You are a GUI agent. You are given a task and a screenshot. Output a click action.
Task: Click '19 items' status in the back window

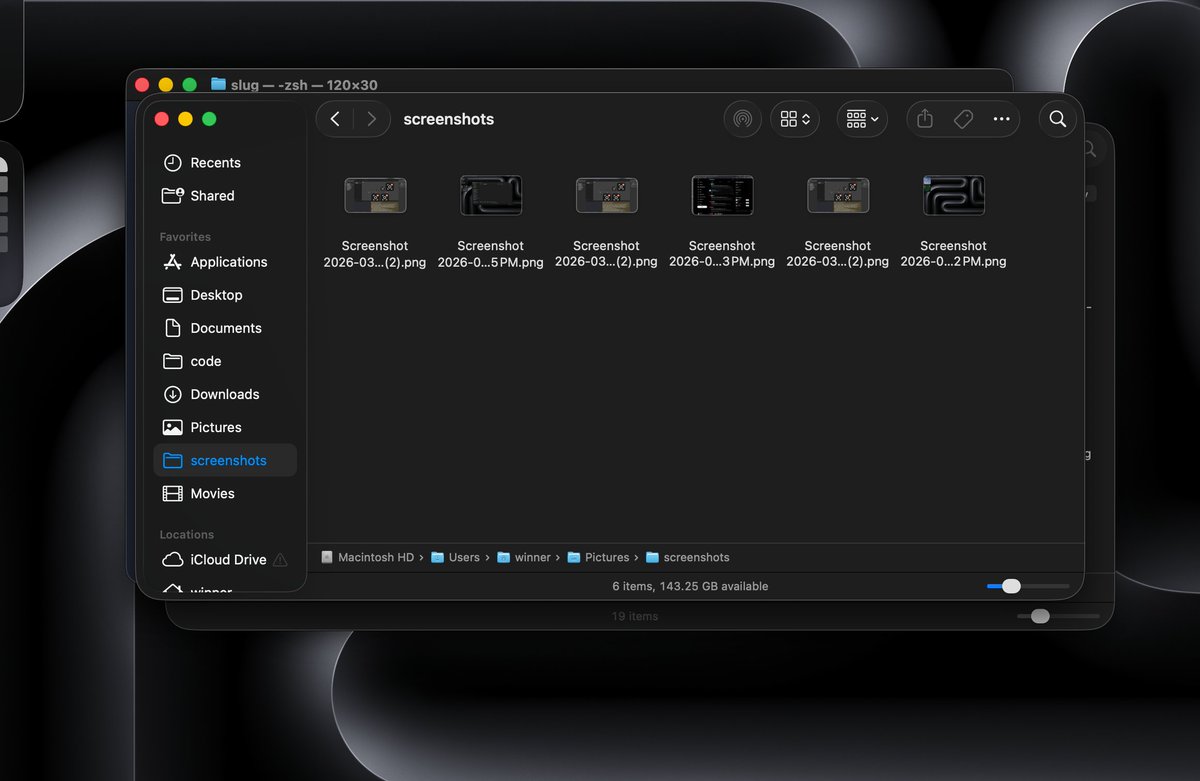click(635, 616)
